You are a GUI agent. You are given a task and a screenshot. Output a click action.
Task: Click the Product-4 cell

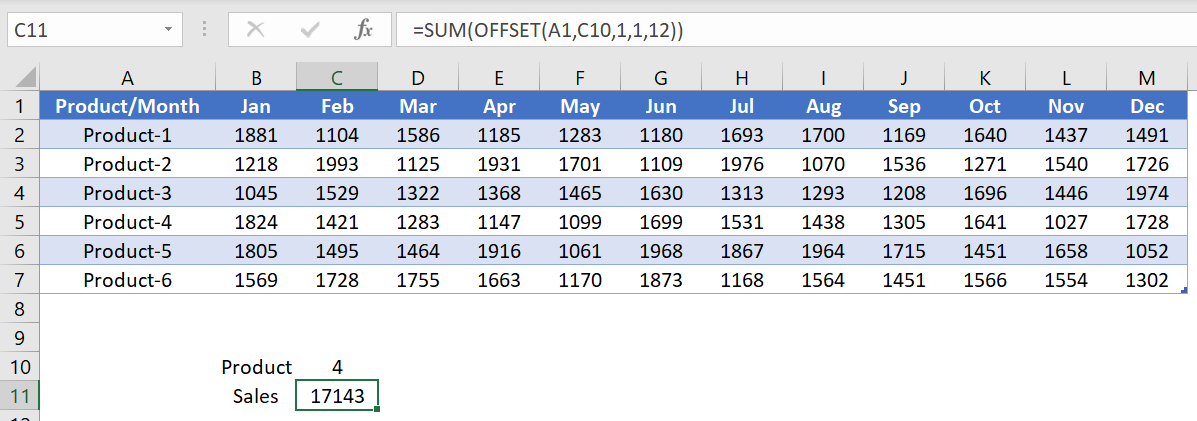click(127, 222)
